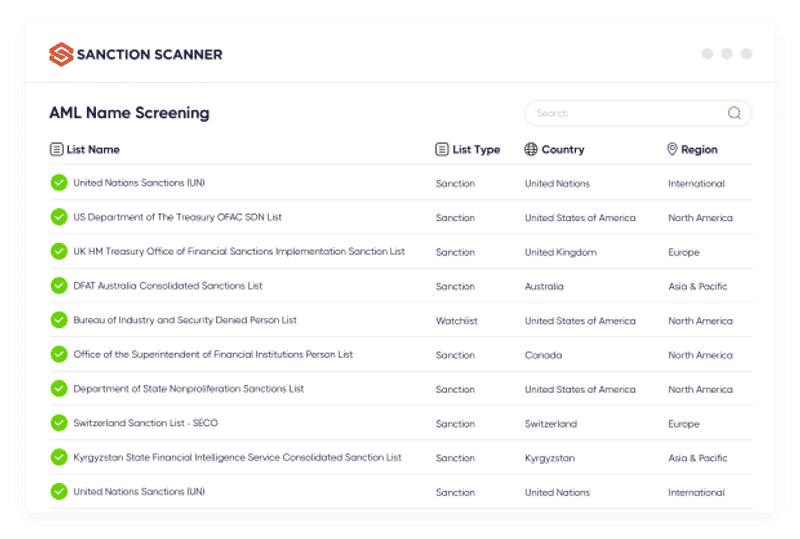The width and height of the screenshot is (800, 539).
Task: Toggle the Switzerland Sanction List SECO checkmark
Action: coord(59,423)
